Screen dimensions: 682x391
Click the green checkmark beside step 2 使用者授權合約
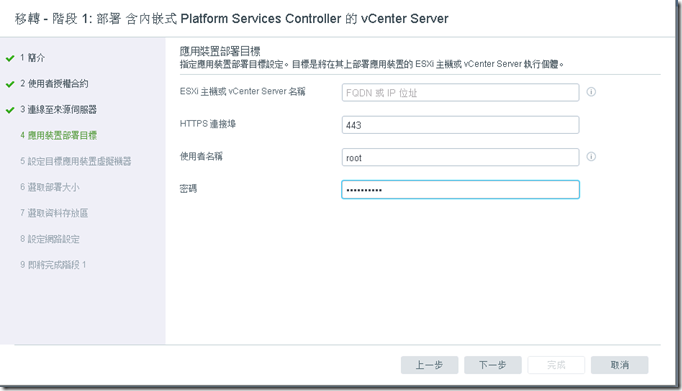[x=10, y=84]
